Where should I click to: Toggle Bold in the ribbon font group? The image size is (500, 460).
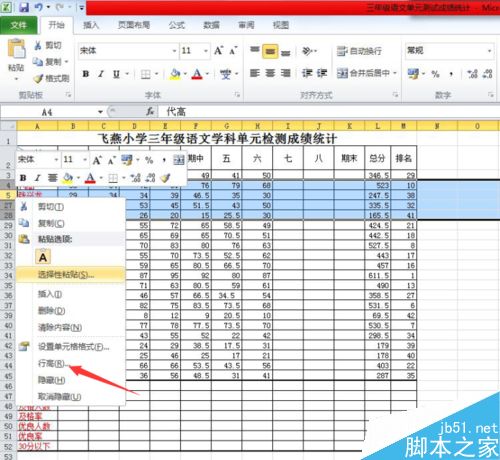86,74
